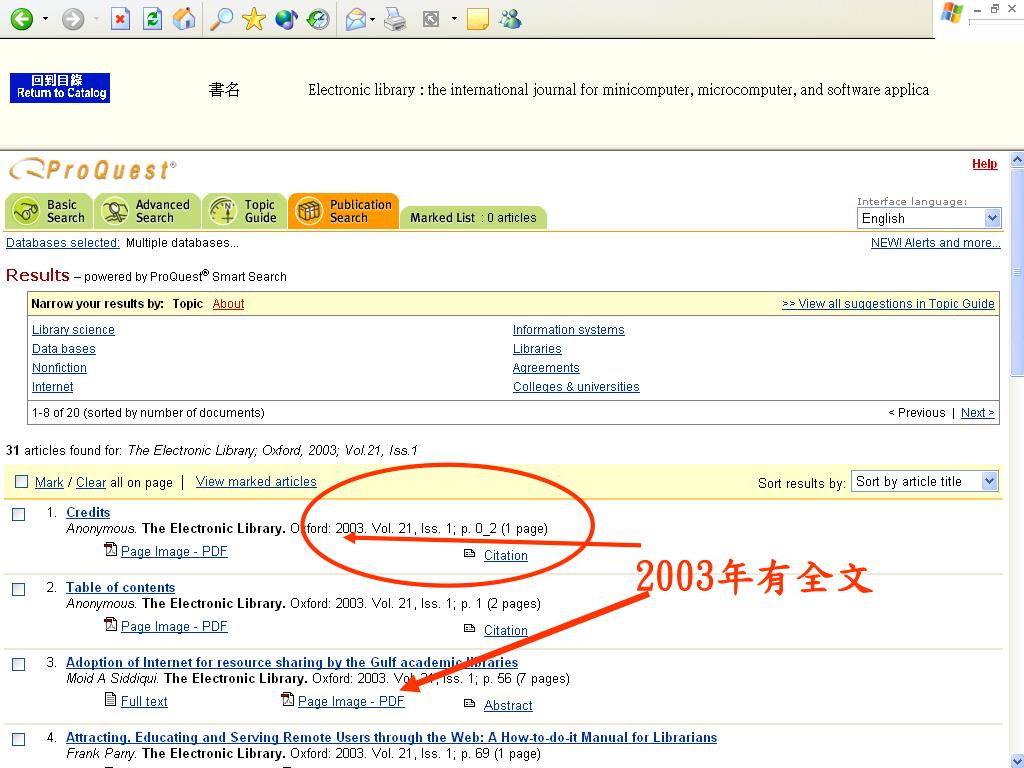Tick the mark all on page checkbox

(22, 482)
